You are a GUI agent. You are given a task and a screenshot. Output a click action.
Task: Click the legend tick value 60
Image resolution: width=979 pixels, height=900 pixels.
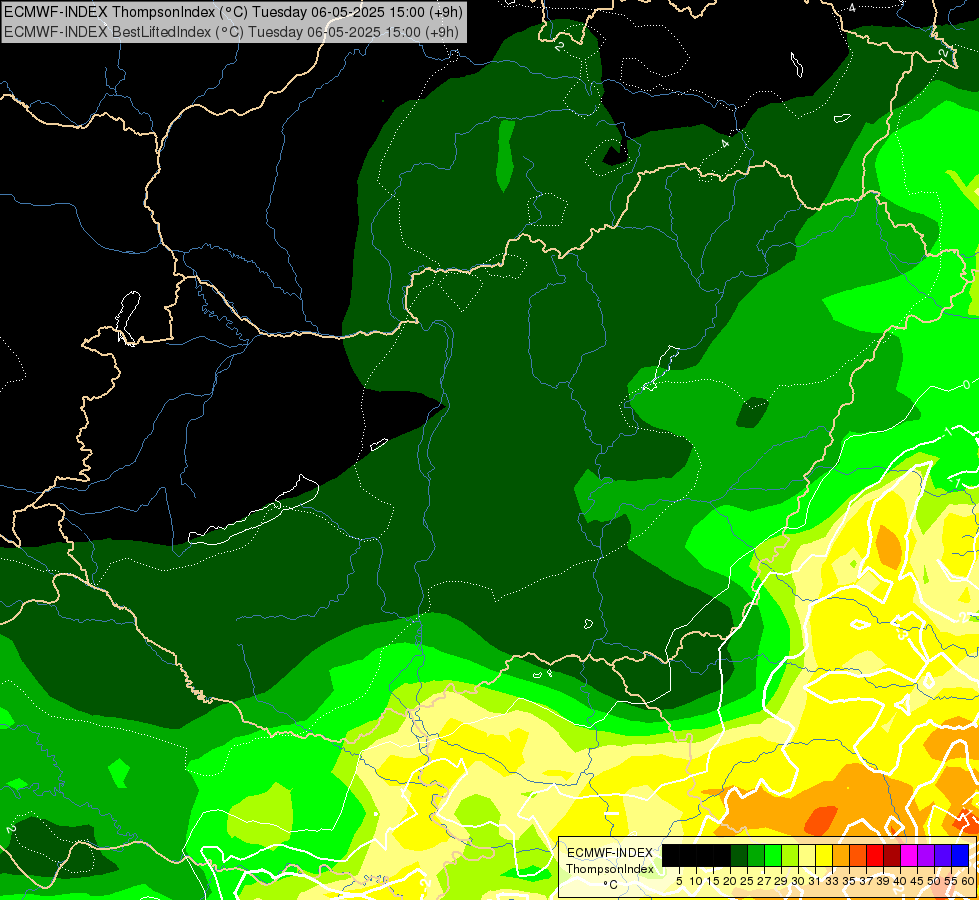[968, 881]
